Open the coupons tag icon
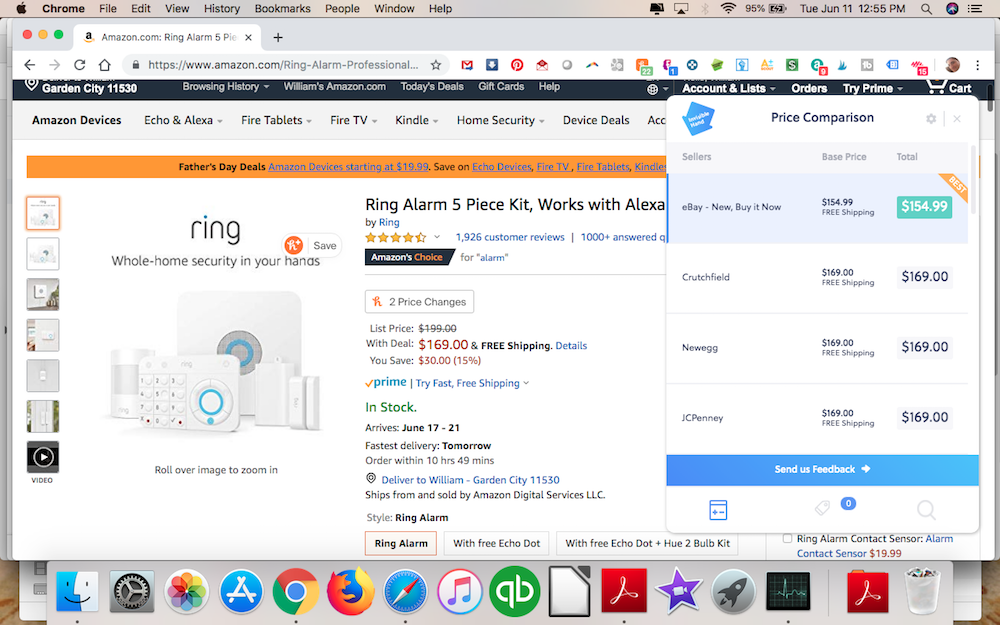 point(822,508)
